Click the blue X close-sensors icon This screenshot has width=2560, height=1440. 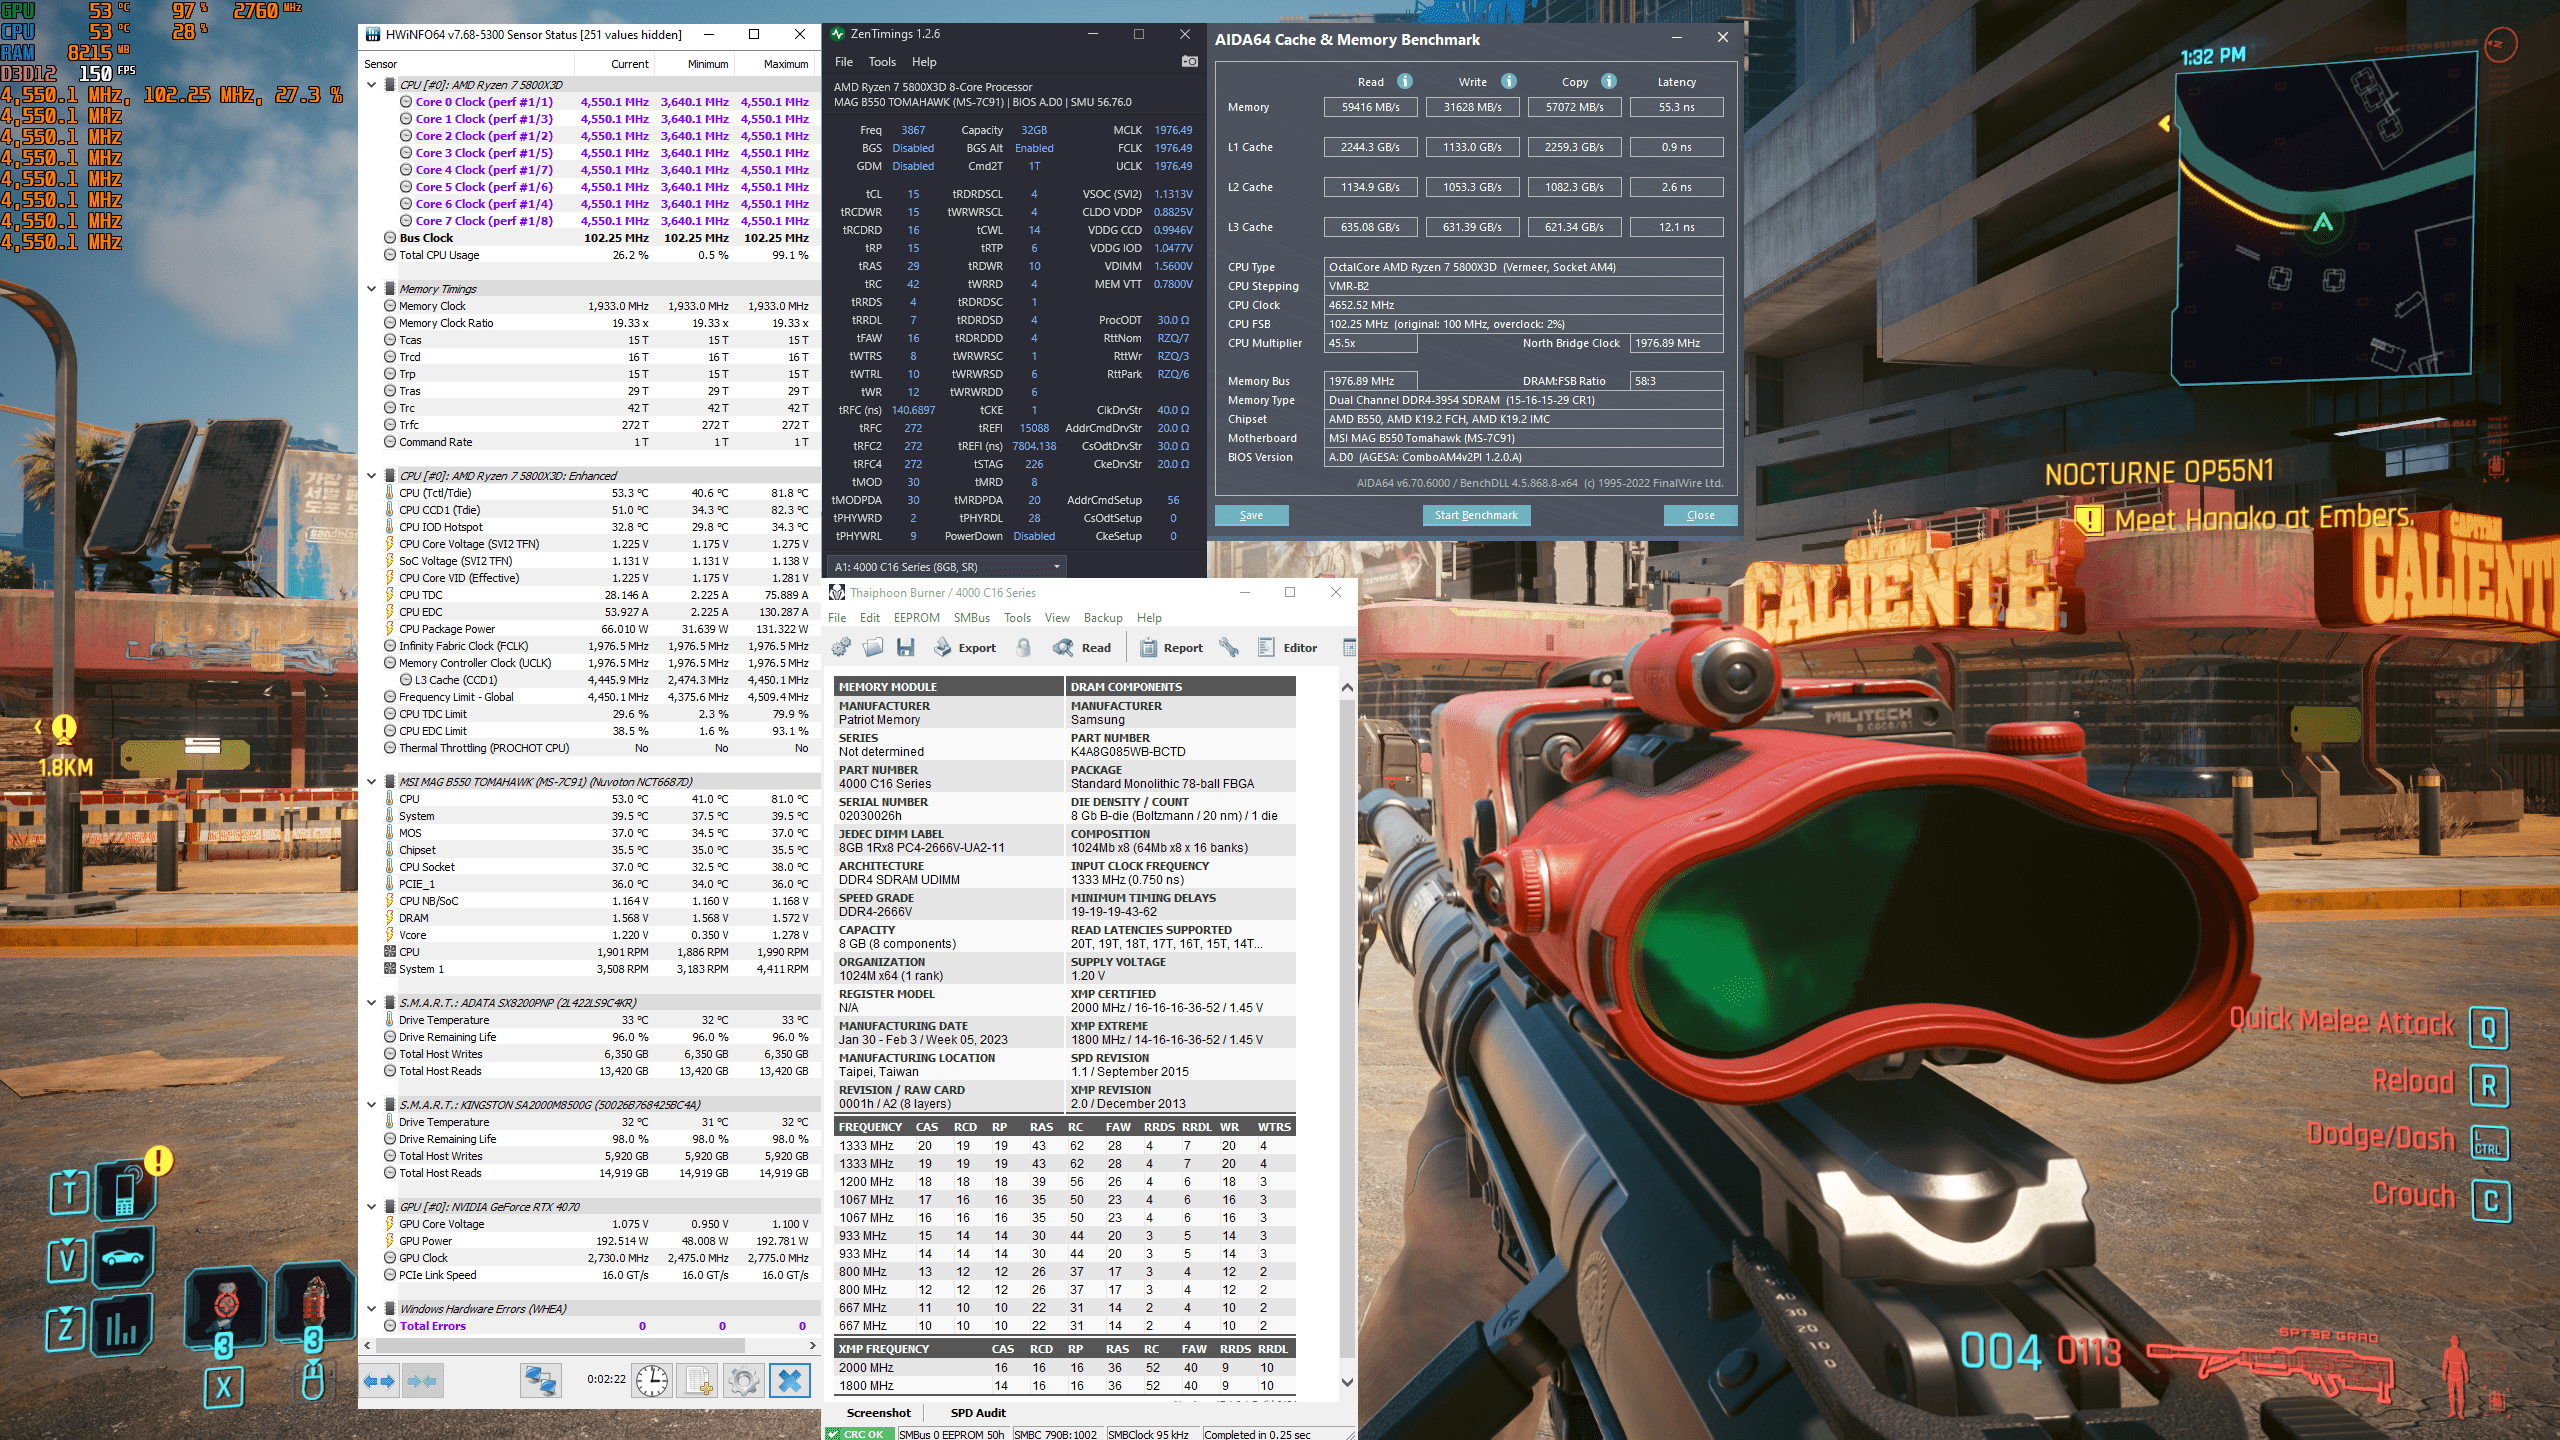coord(789,1381)
